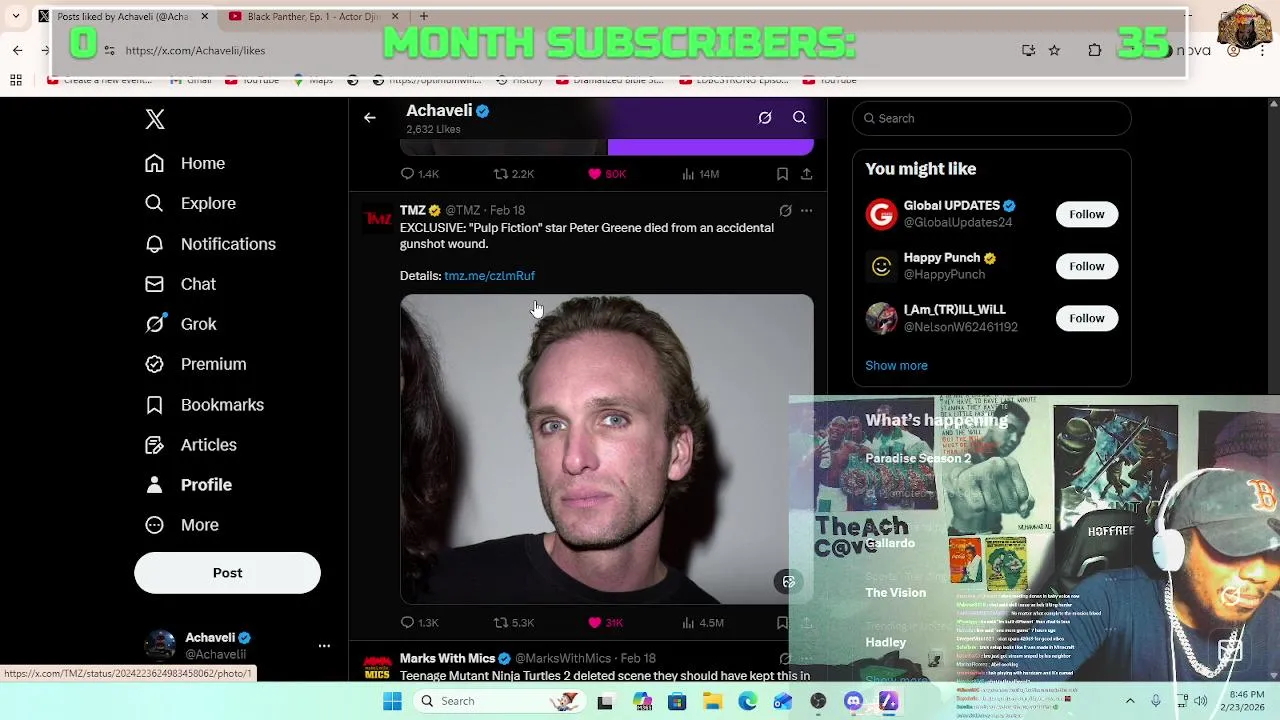
Task: Open the X logo home link
Action: [154, 119]
